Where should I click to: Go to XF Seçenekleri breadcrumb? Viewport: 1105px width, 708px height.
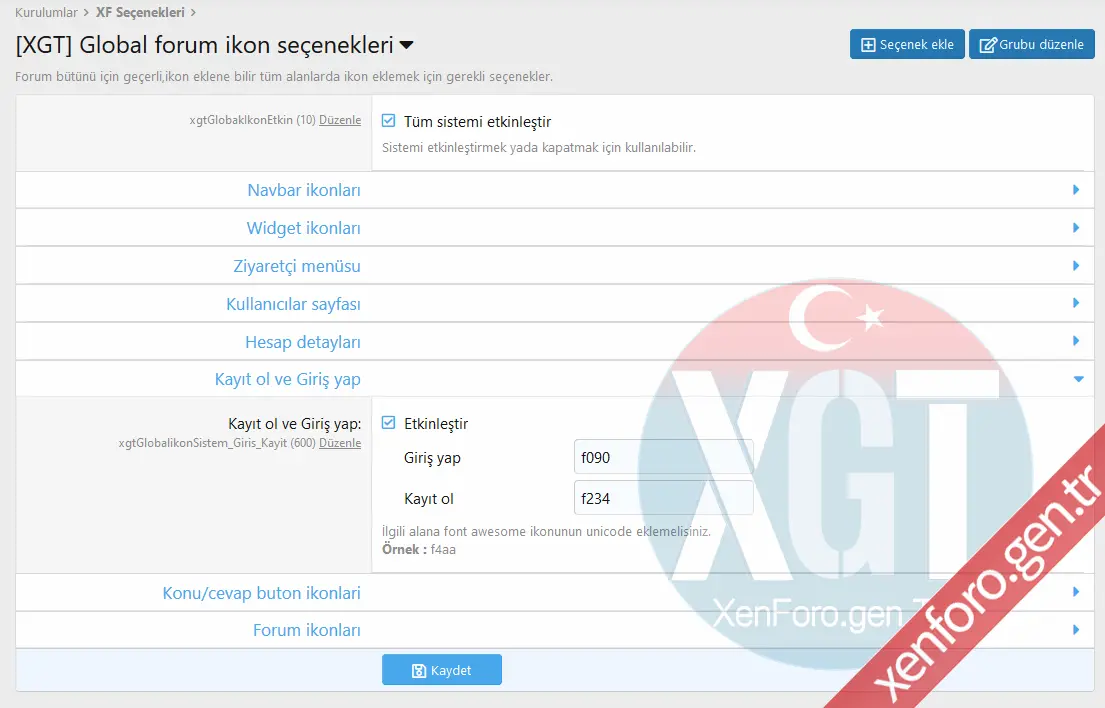(140, 12)
